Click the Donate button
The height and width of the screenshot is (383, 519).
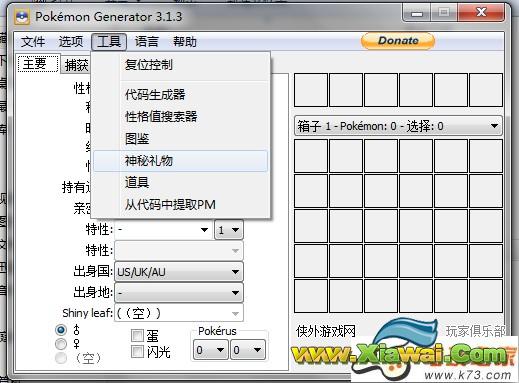point(398,41)
